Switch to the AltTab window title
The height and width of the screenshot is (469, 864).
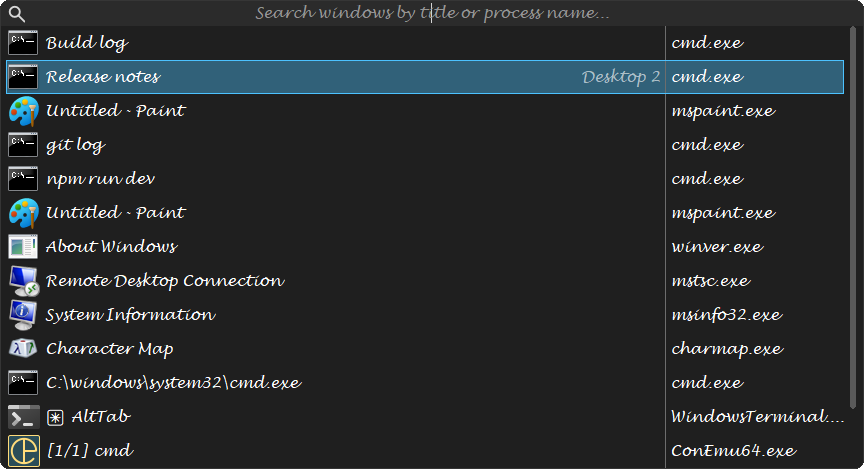click(101, 417)
